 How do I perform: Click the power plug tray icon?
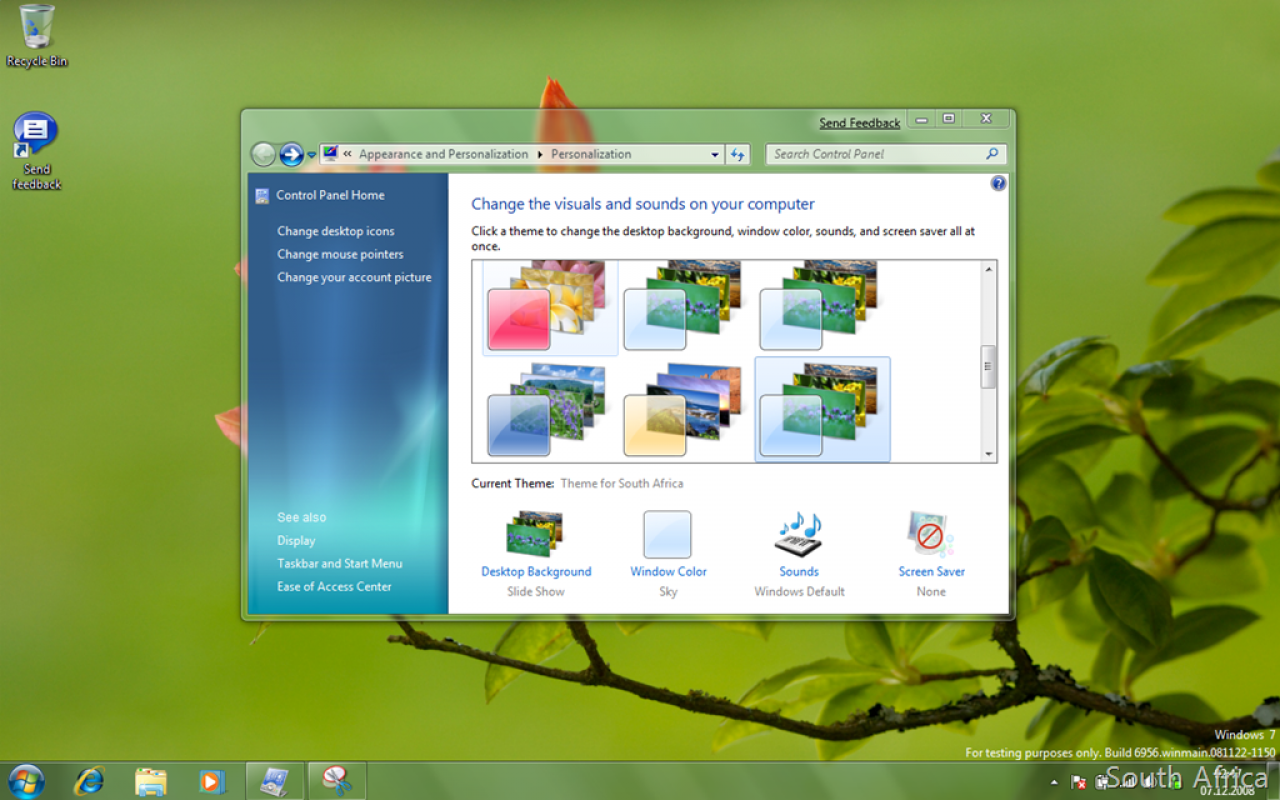tap(1103, 781)
